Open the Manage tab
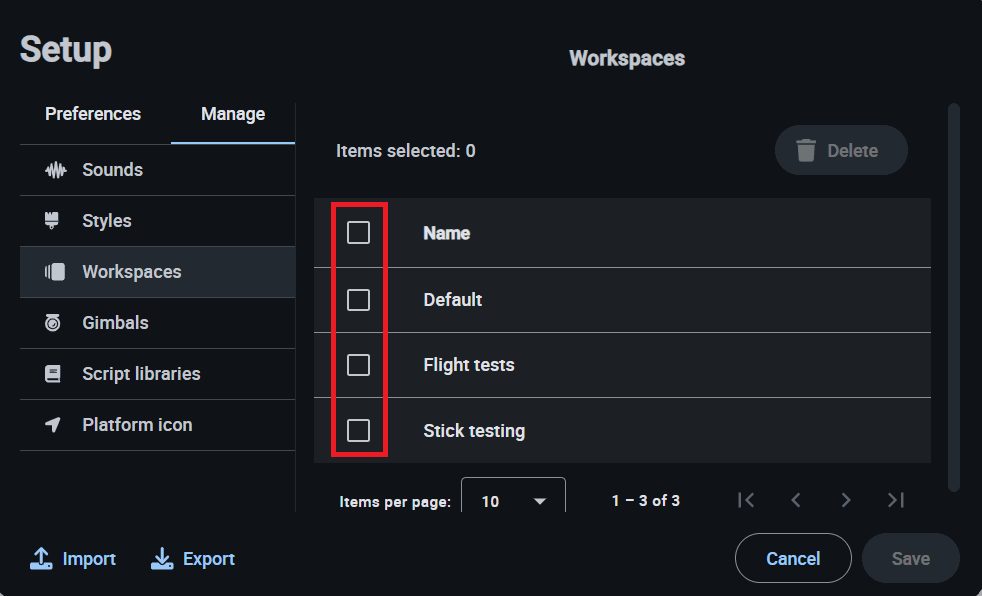Screen dimensions: 982x596 [x=233, y=114]
